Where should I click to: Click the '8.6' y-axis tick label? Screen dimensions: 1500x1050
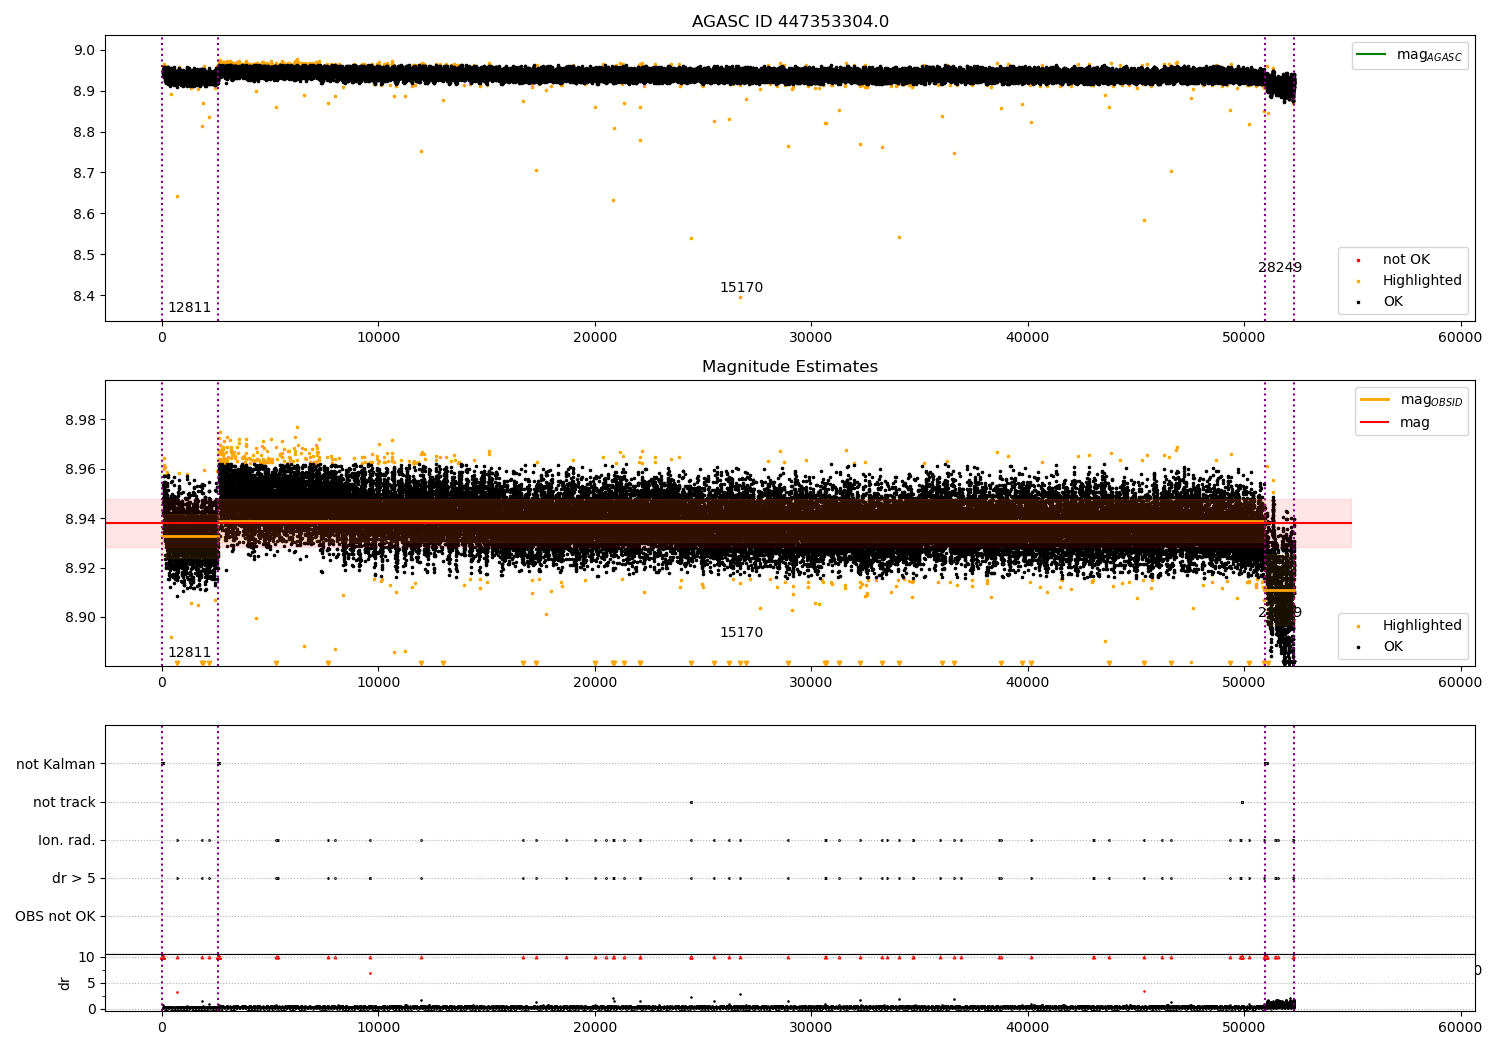click(86, 214)
